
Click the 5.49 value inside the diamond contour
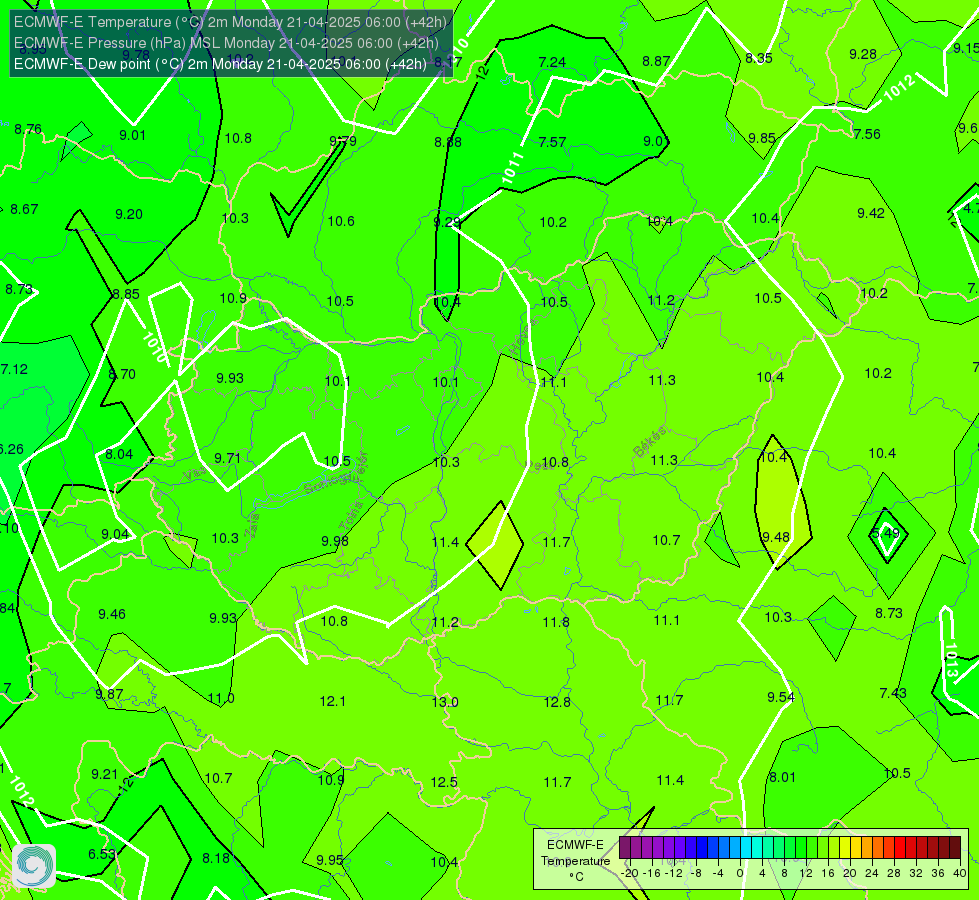(x=885, y=533)
